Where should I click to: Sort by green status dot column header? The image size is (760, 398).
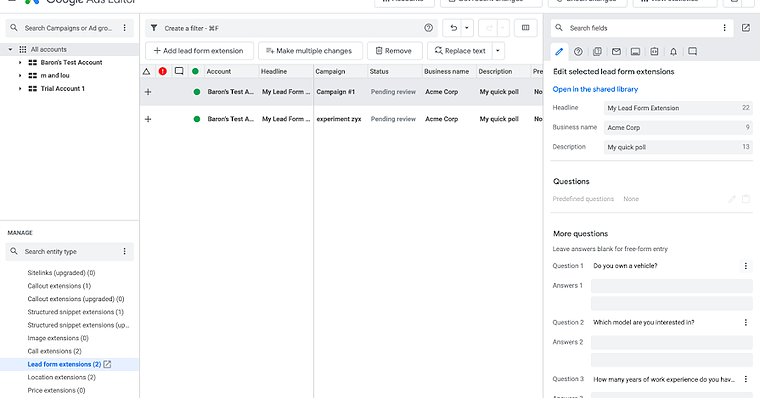(x=195, y=71)
